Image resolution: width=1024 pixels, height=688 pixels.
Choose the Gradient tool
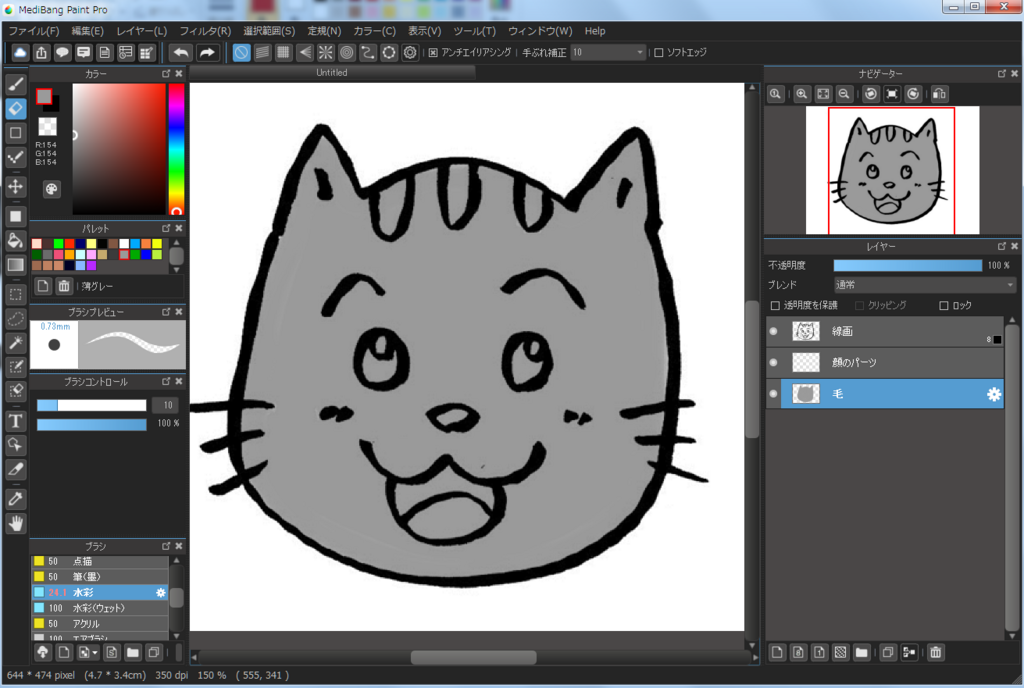tap(16, 265)
